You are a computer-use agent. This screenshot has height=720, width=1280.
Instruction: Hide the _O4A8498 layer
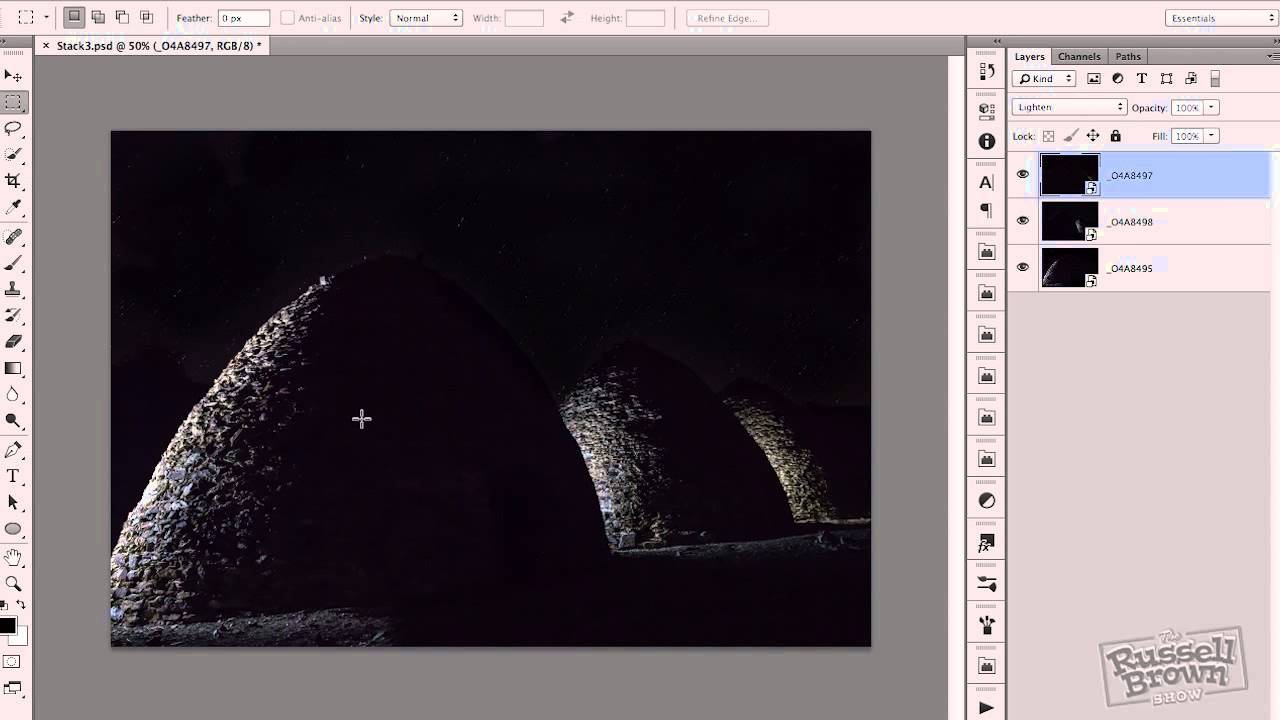pos(1022,221)
